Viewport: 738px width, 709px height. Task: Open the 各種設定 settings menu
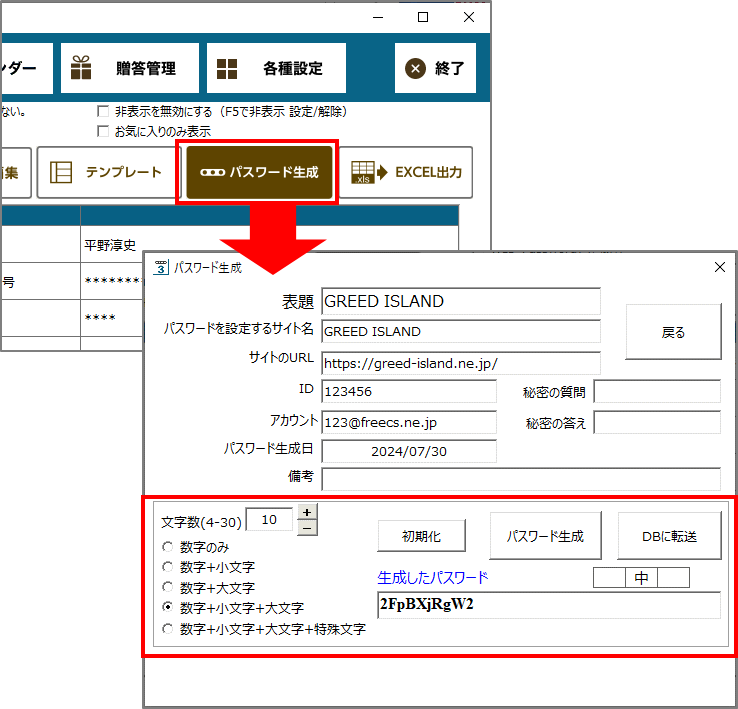(276, 68)
